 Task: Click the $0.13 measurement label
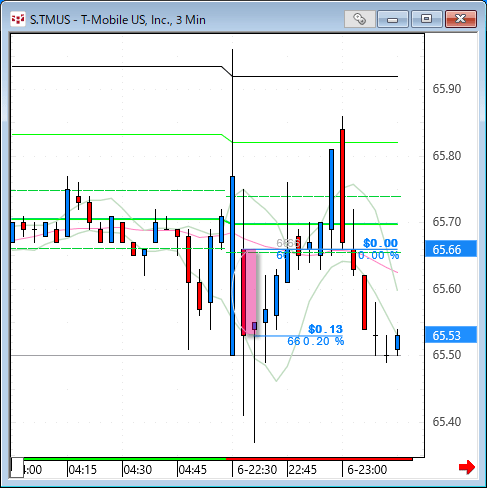pyautogui.click(x=325, y=329)
